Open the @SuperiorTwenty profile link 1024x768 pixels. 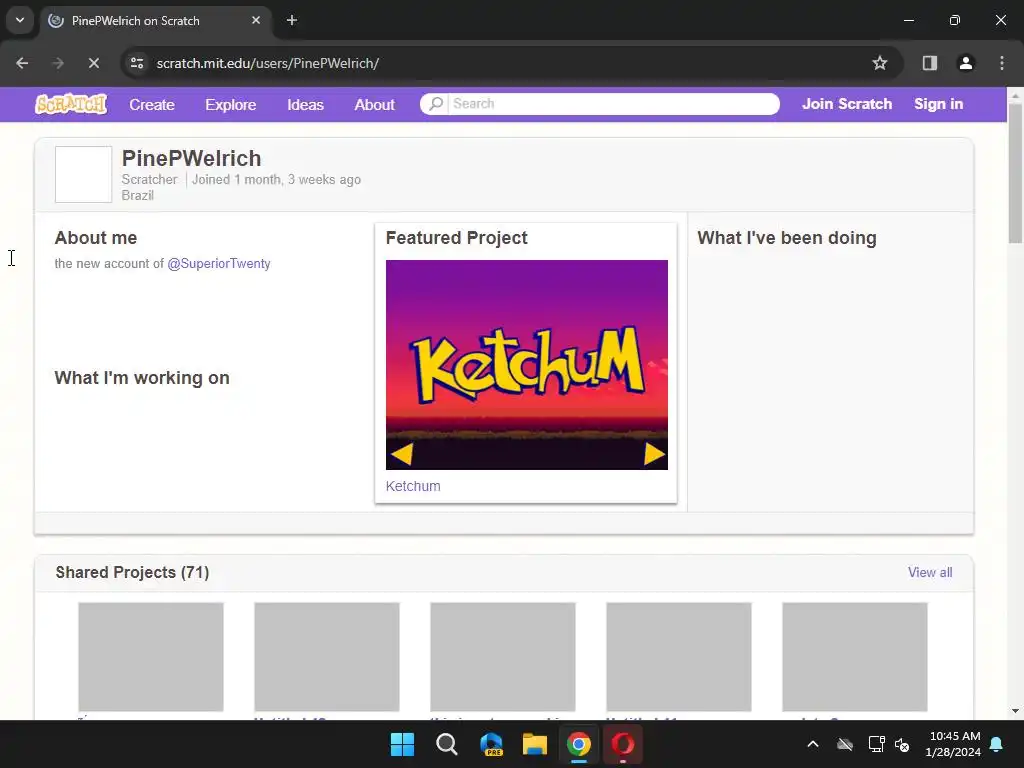click(x=219, y=263)
